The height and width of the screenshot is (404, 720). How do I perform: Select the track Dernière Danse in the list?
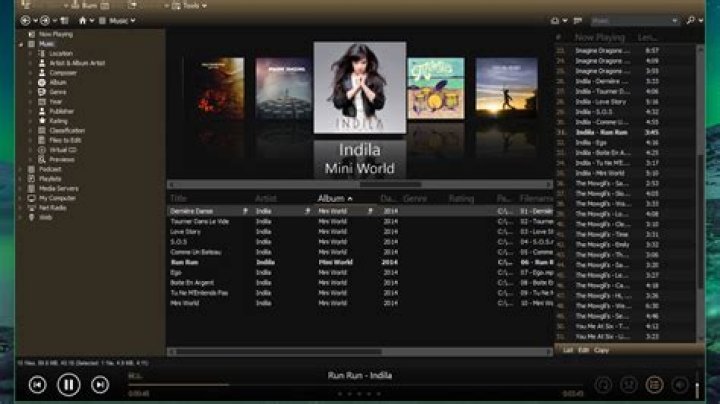(x=190, y=212)
